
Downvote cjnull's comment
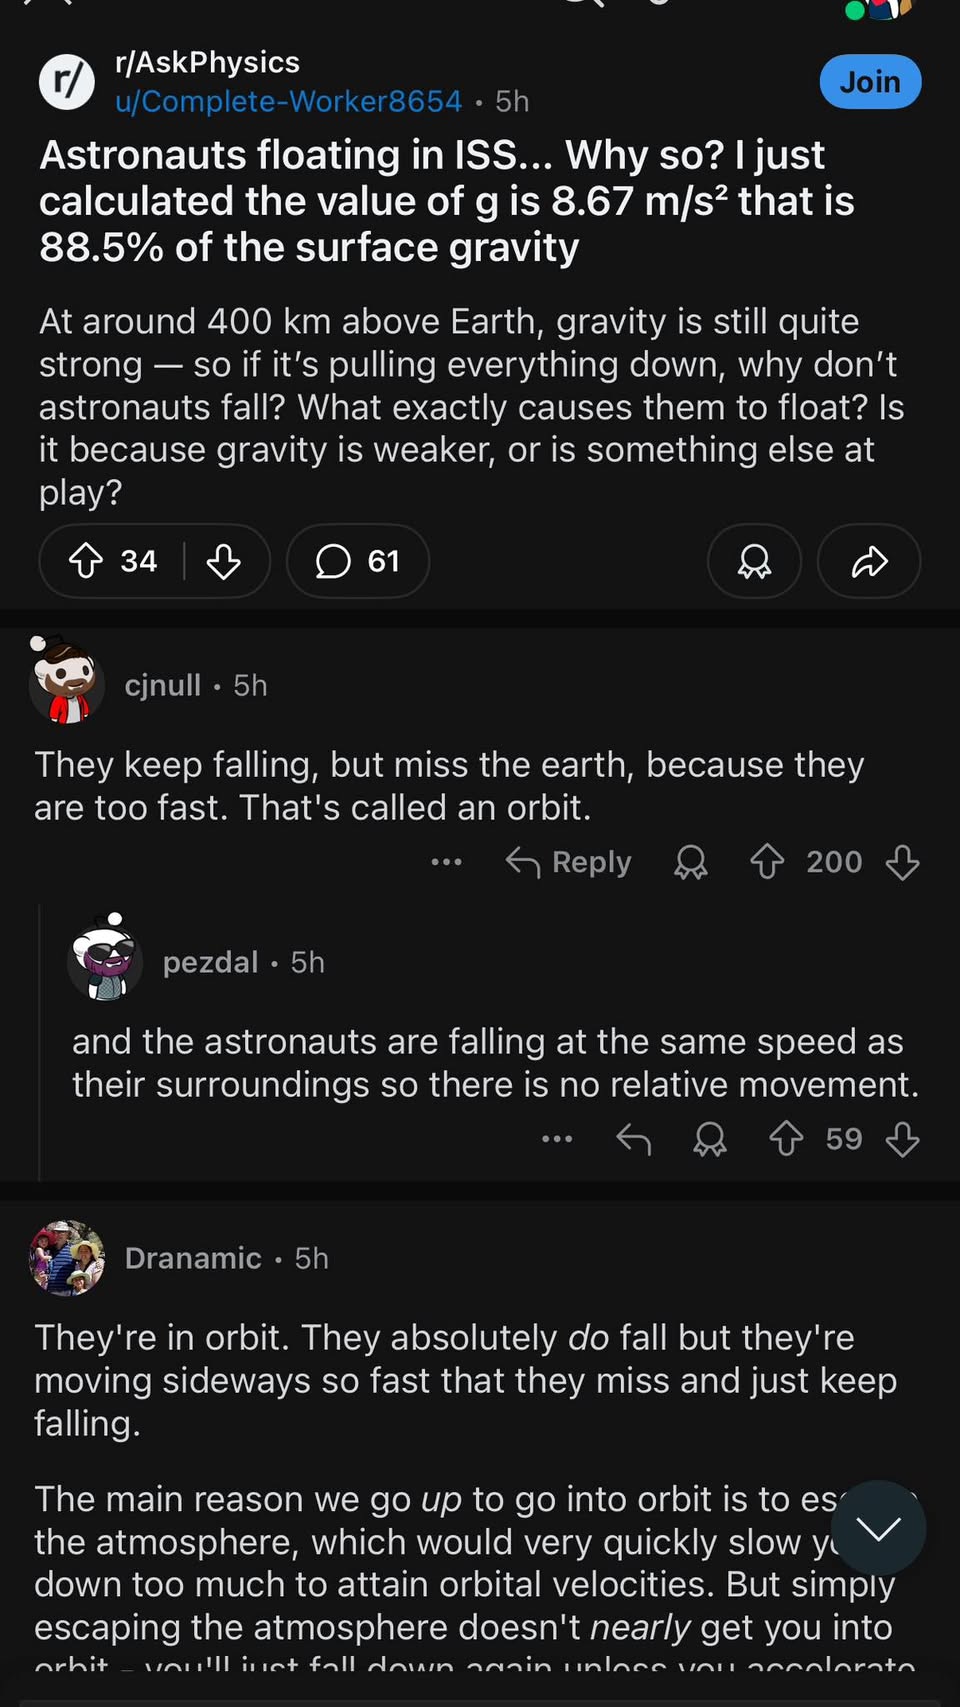click(902, 862)
